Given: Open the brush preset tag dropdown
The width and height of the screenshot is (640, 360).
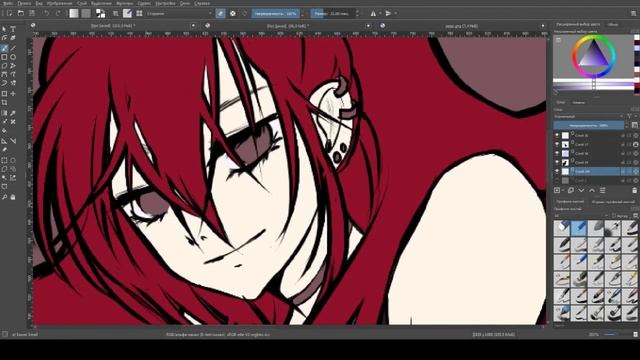Looking at the screenshot, I should tap(581, 216).
